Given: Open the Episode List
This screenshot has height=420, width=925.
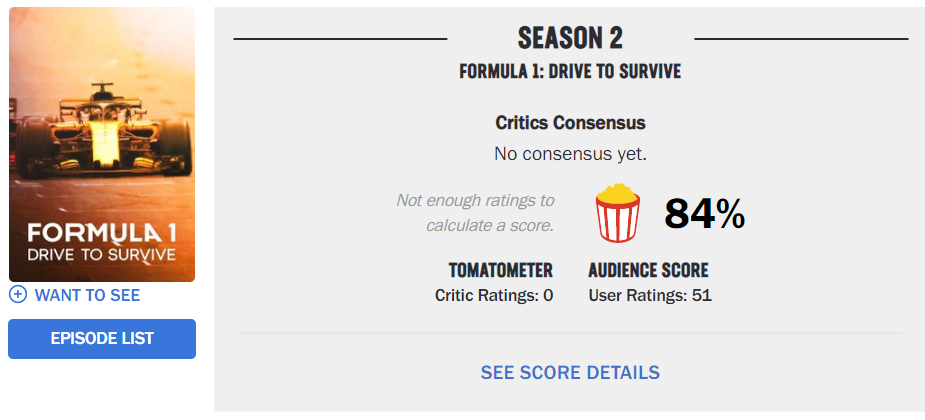Looking at the screenshot, I should pos(102,339).
